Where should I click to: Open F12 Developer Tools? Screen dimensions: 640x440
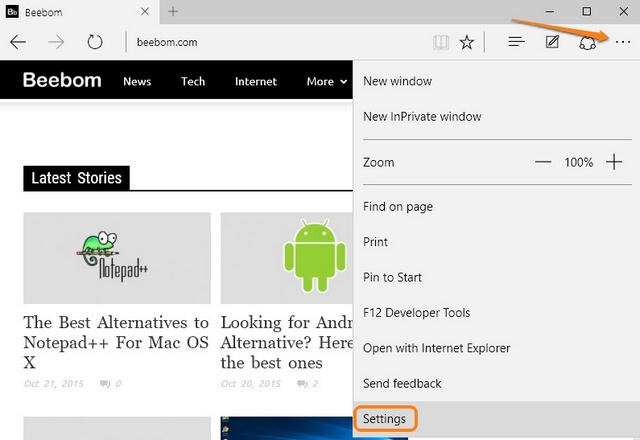coord(416,312)
